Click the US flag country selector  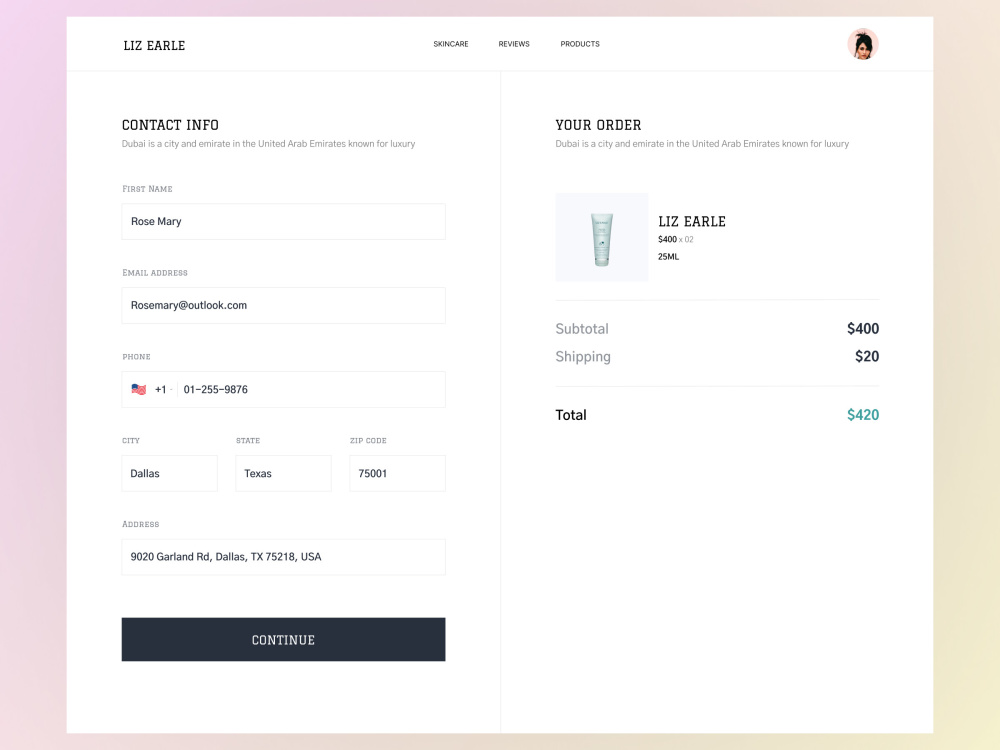[138, 389]
